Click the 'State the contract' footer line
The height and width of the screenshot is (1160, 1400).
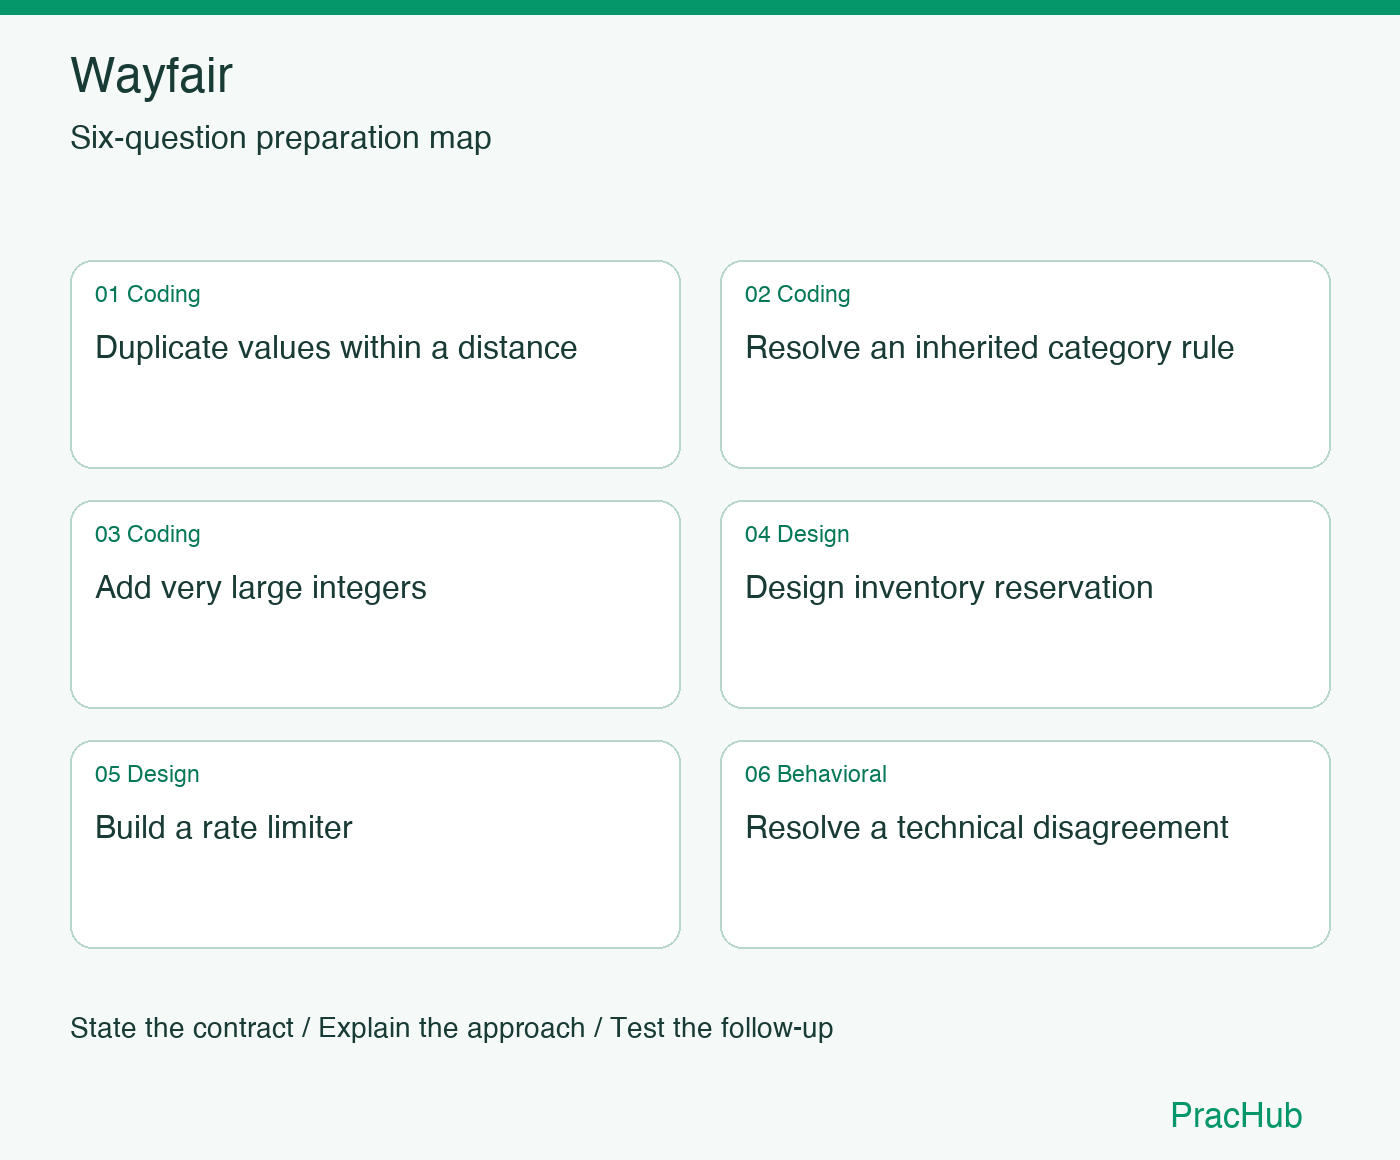(x=452, y=1028)
